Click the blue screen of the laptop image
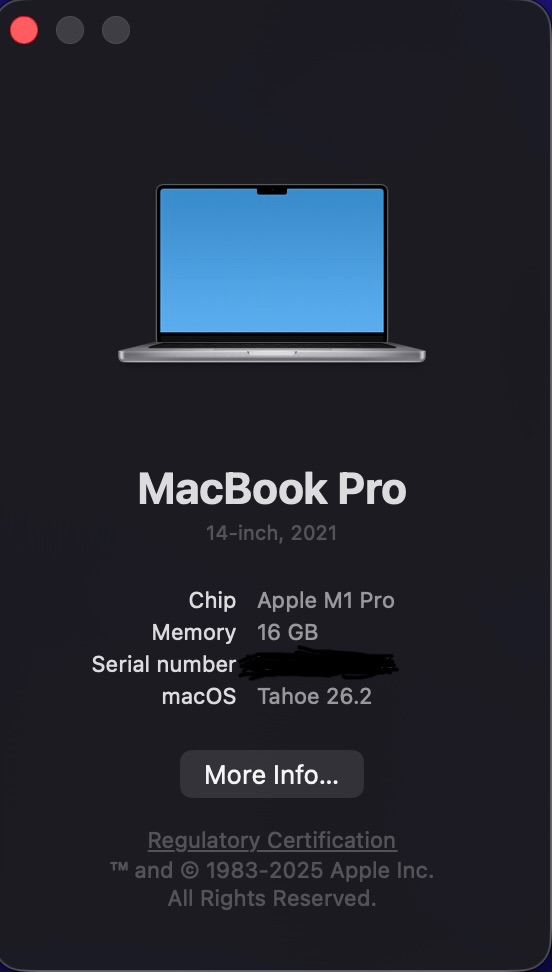The image size is (552, 972). pos(272,260)
